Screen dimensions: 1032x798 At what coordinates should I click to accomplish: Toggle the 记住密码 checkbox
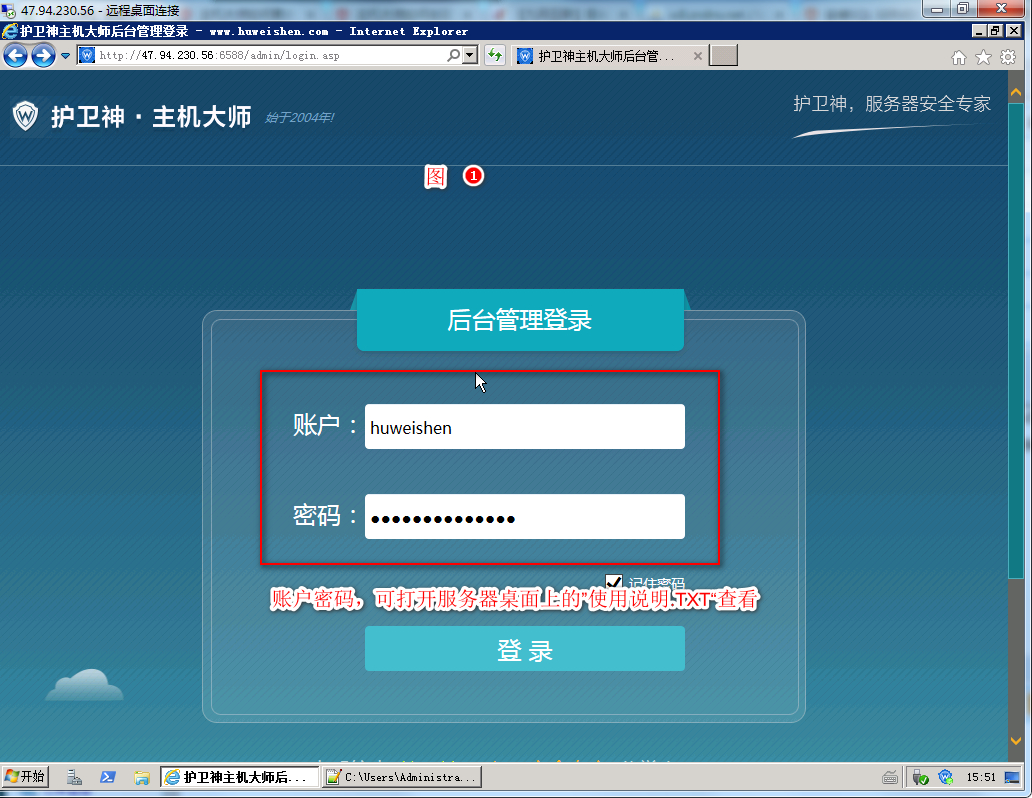[614, 582]
